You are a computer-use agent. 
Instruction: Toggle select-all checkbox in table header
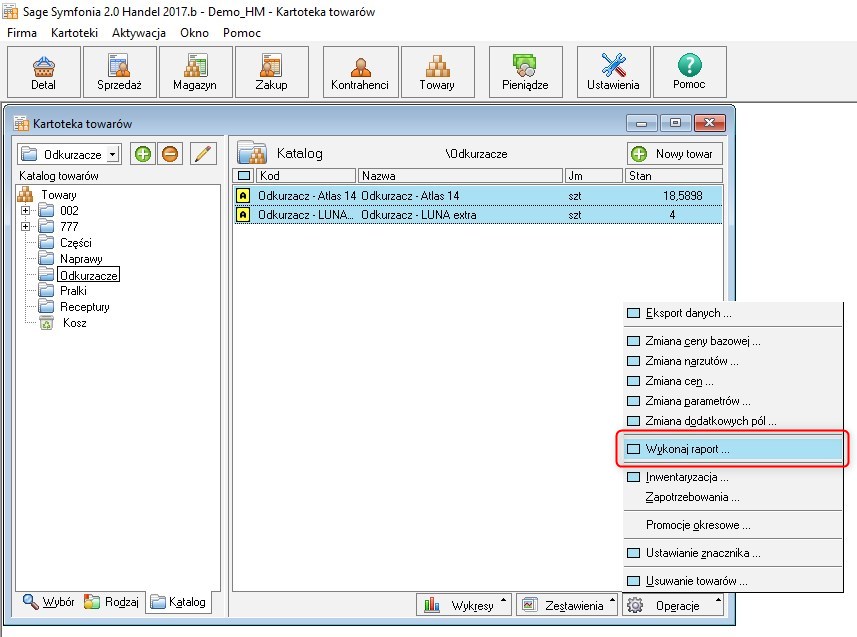click(x=243, y=176)
